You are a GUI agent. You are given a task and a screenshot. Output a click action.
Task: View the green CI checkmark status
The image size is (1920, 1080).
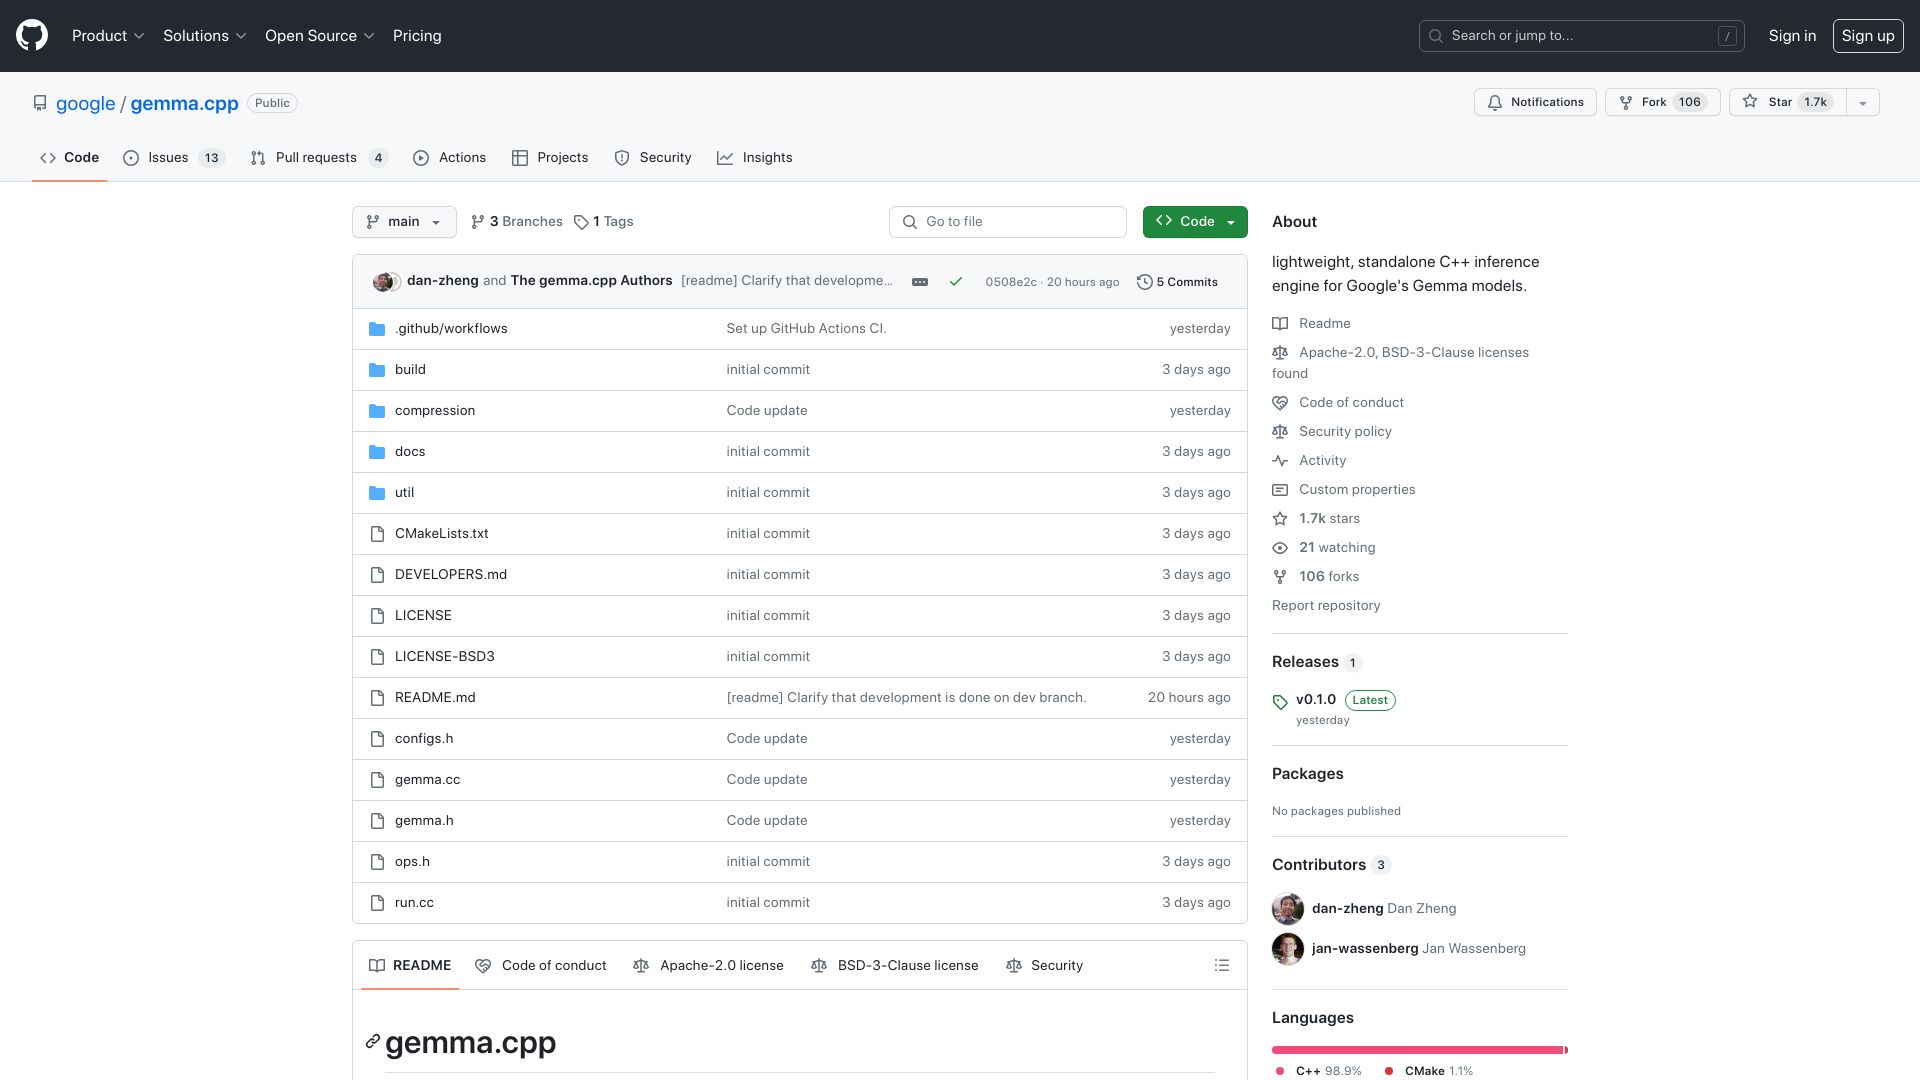click(x=956, y=282)
